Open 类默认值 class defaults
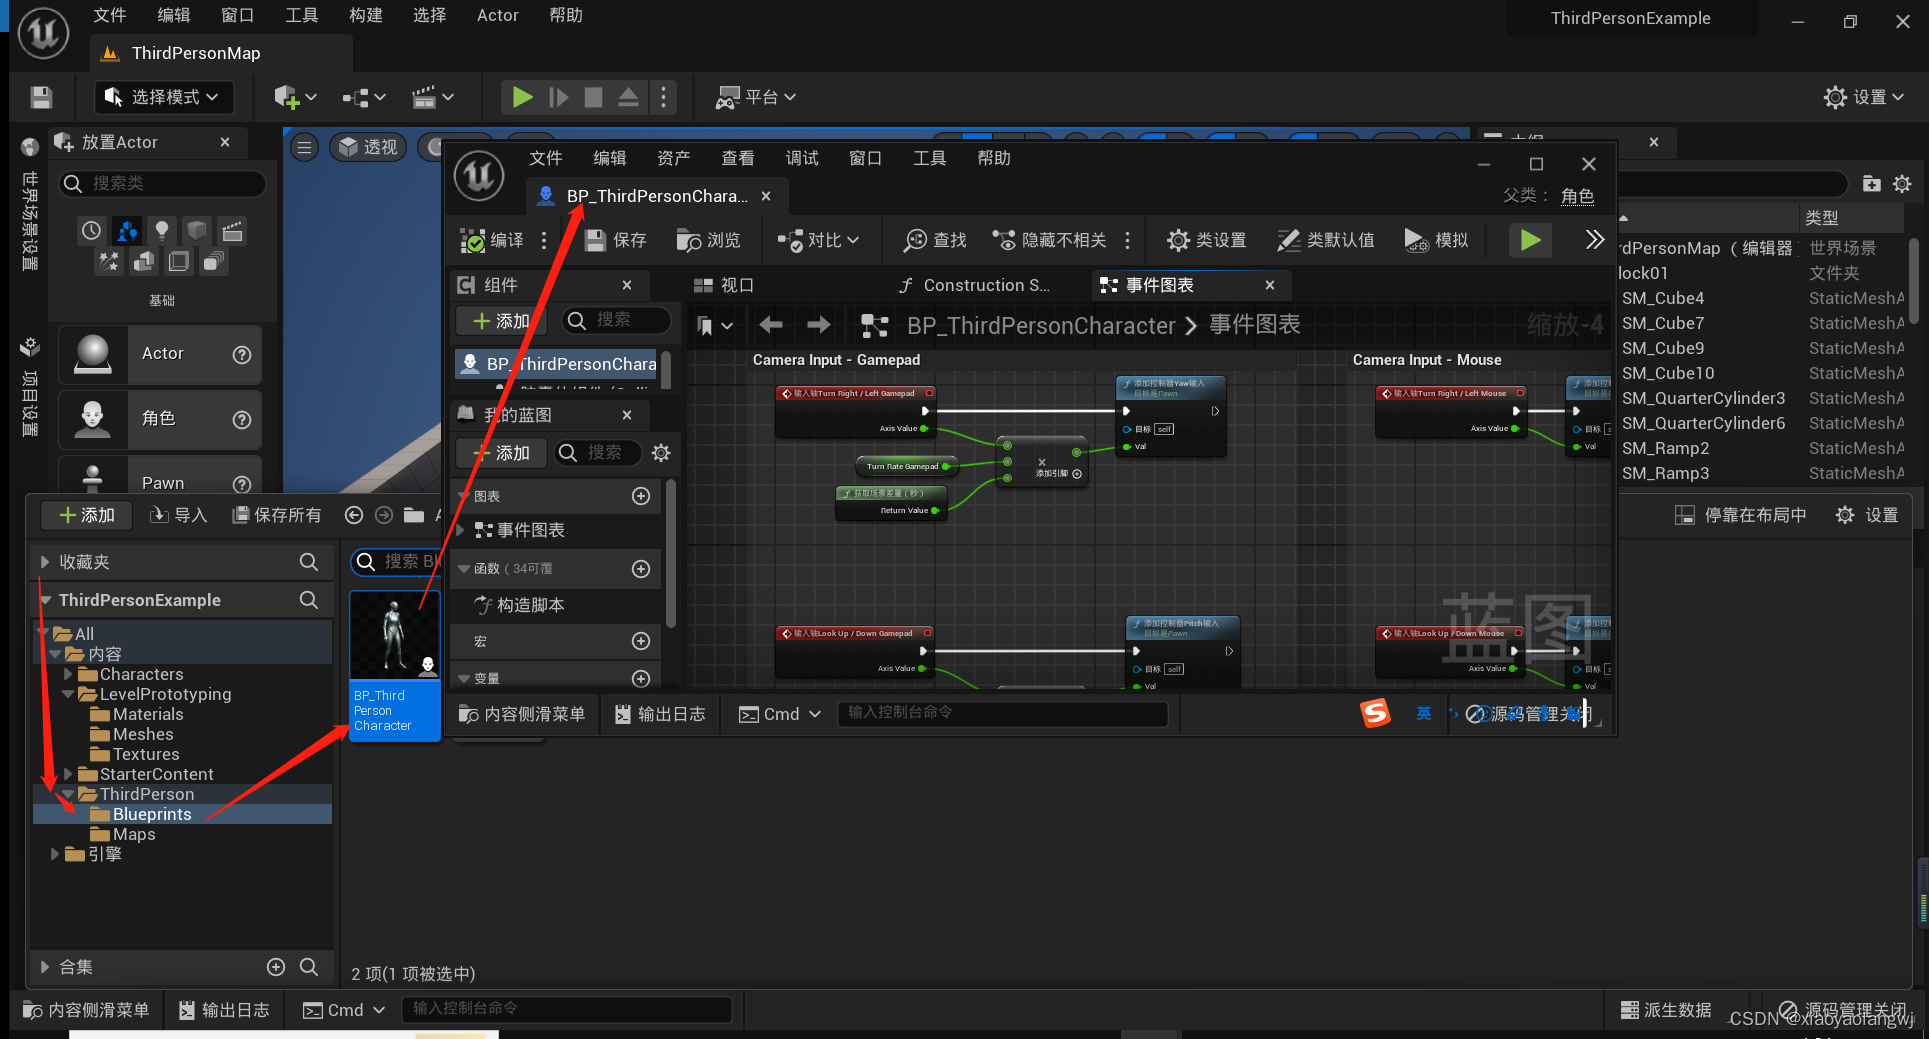Viewport: 1929px width, 1039px height. click(x=1326, y=240)
